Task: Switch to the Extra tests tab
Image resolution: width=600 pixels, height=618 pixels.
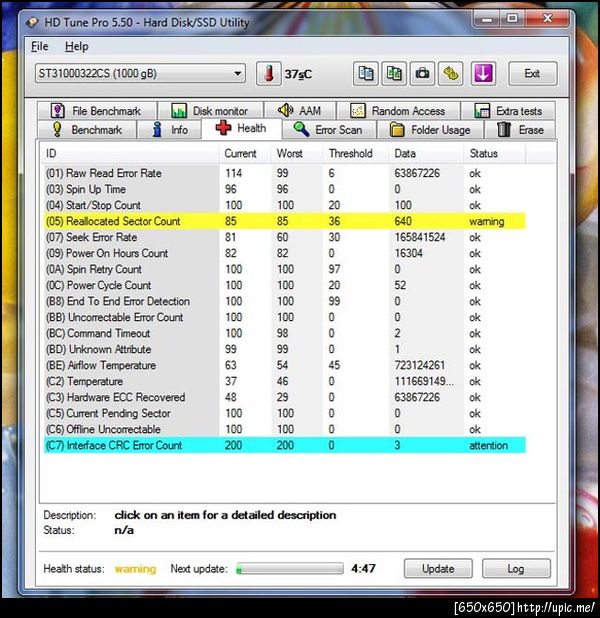Action: coord(509,111)
